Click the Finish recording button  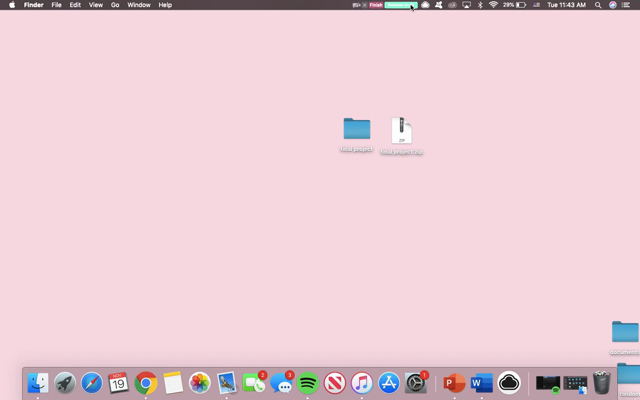pos(376,5)
